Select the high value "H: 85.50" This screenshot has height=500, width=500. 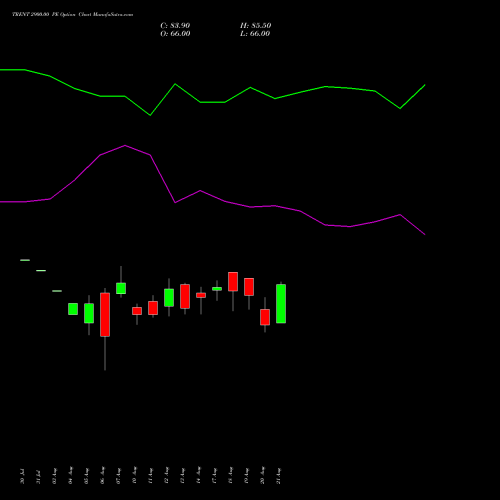coord(256,26)
